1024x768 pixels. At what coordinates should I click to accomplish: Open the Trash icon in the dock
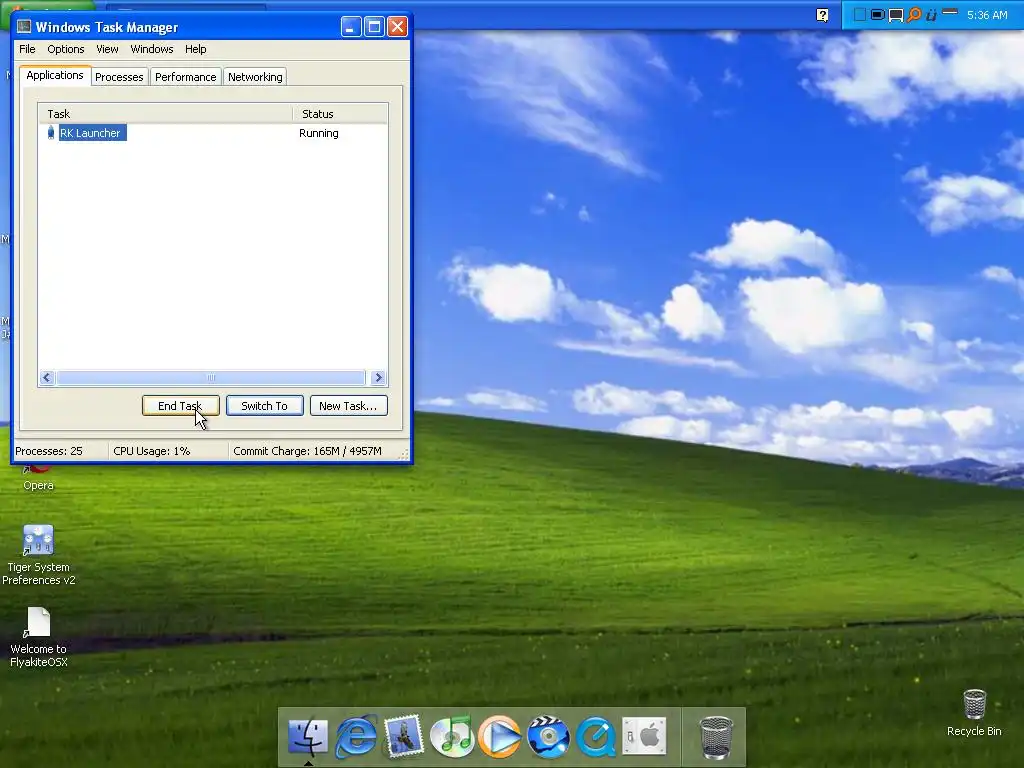pos(716,737)
